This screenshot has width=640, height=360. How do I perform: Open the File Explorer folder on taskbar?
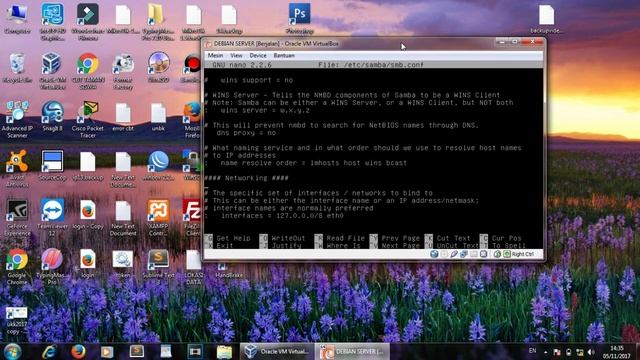point(224,351)
